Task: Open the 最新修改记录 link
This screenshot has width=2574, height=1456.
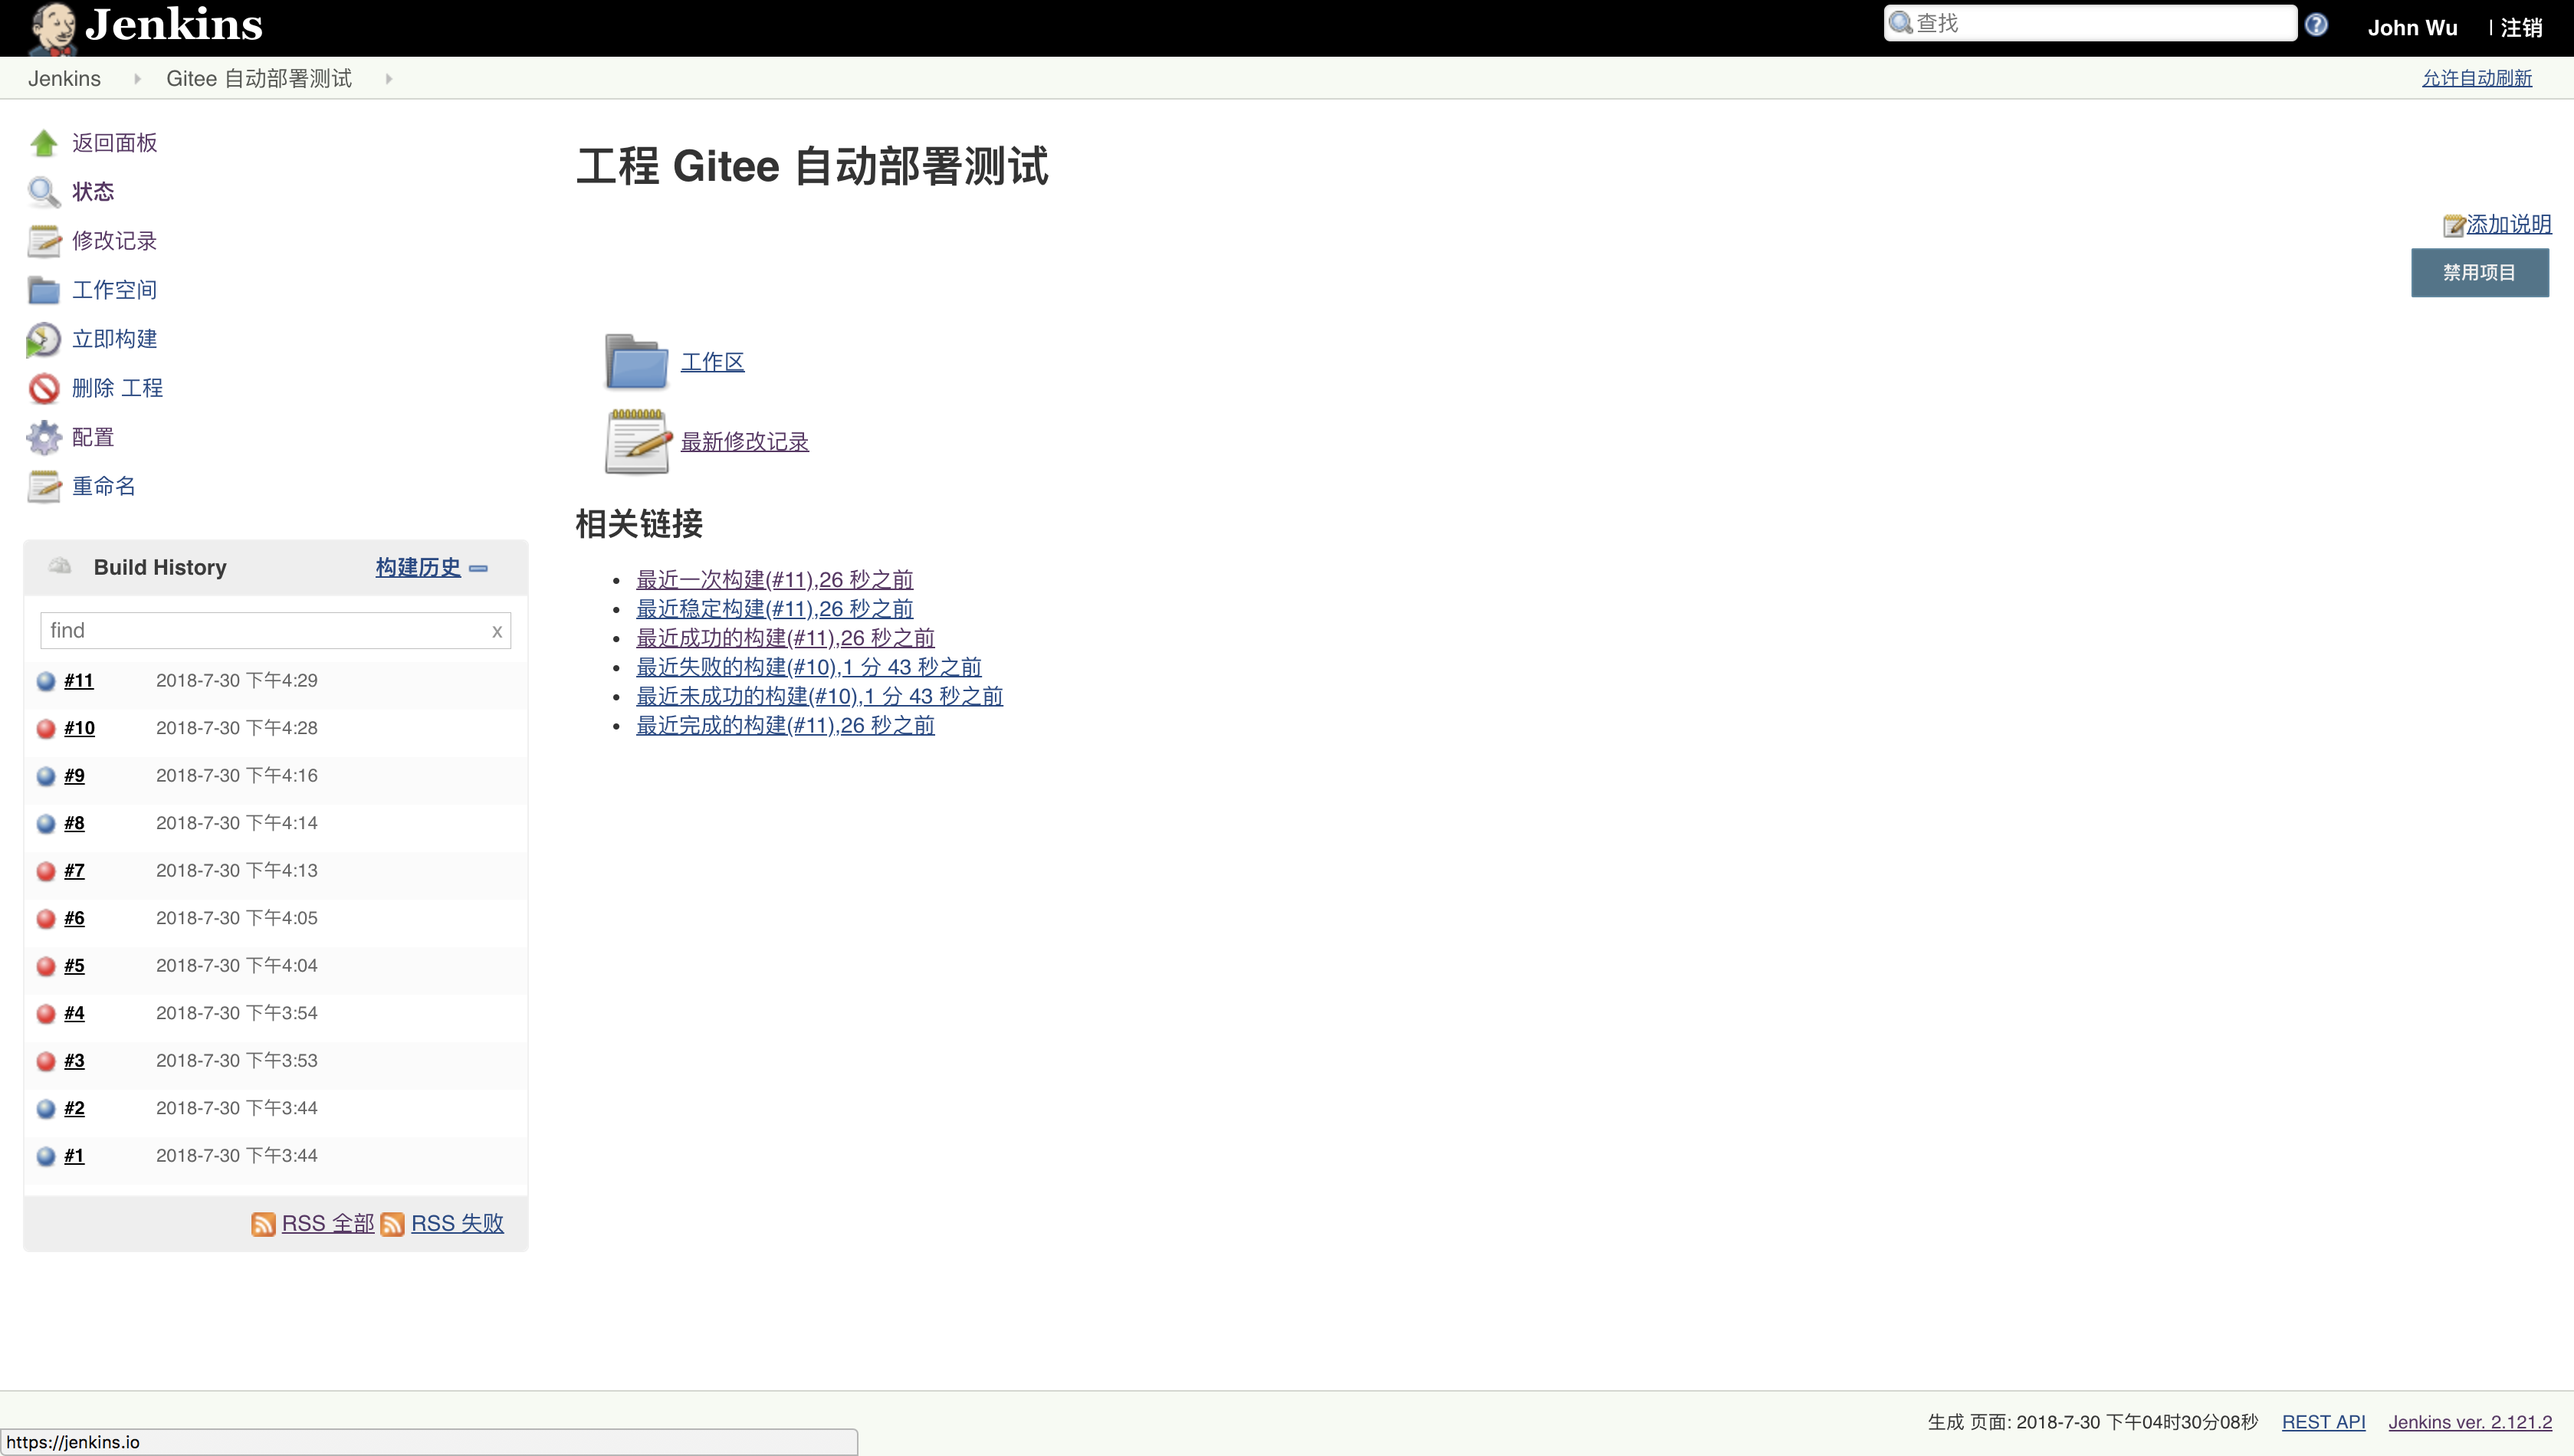Action: tap(745, 442)
